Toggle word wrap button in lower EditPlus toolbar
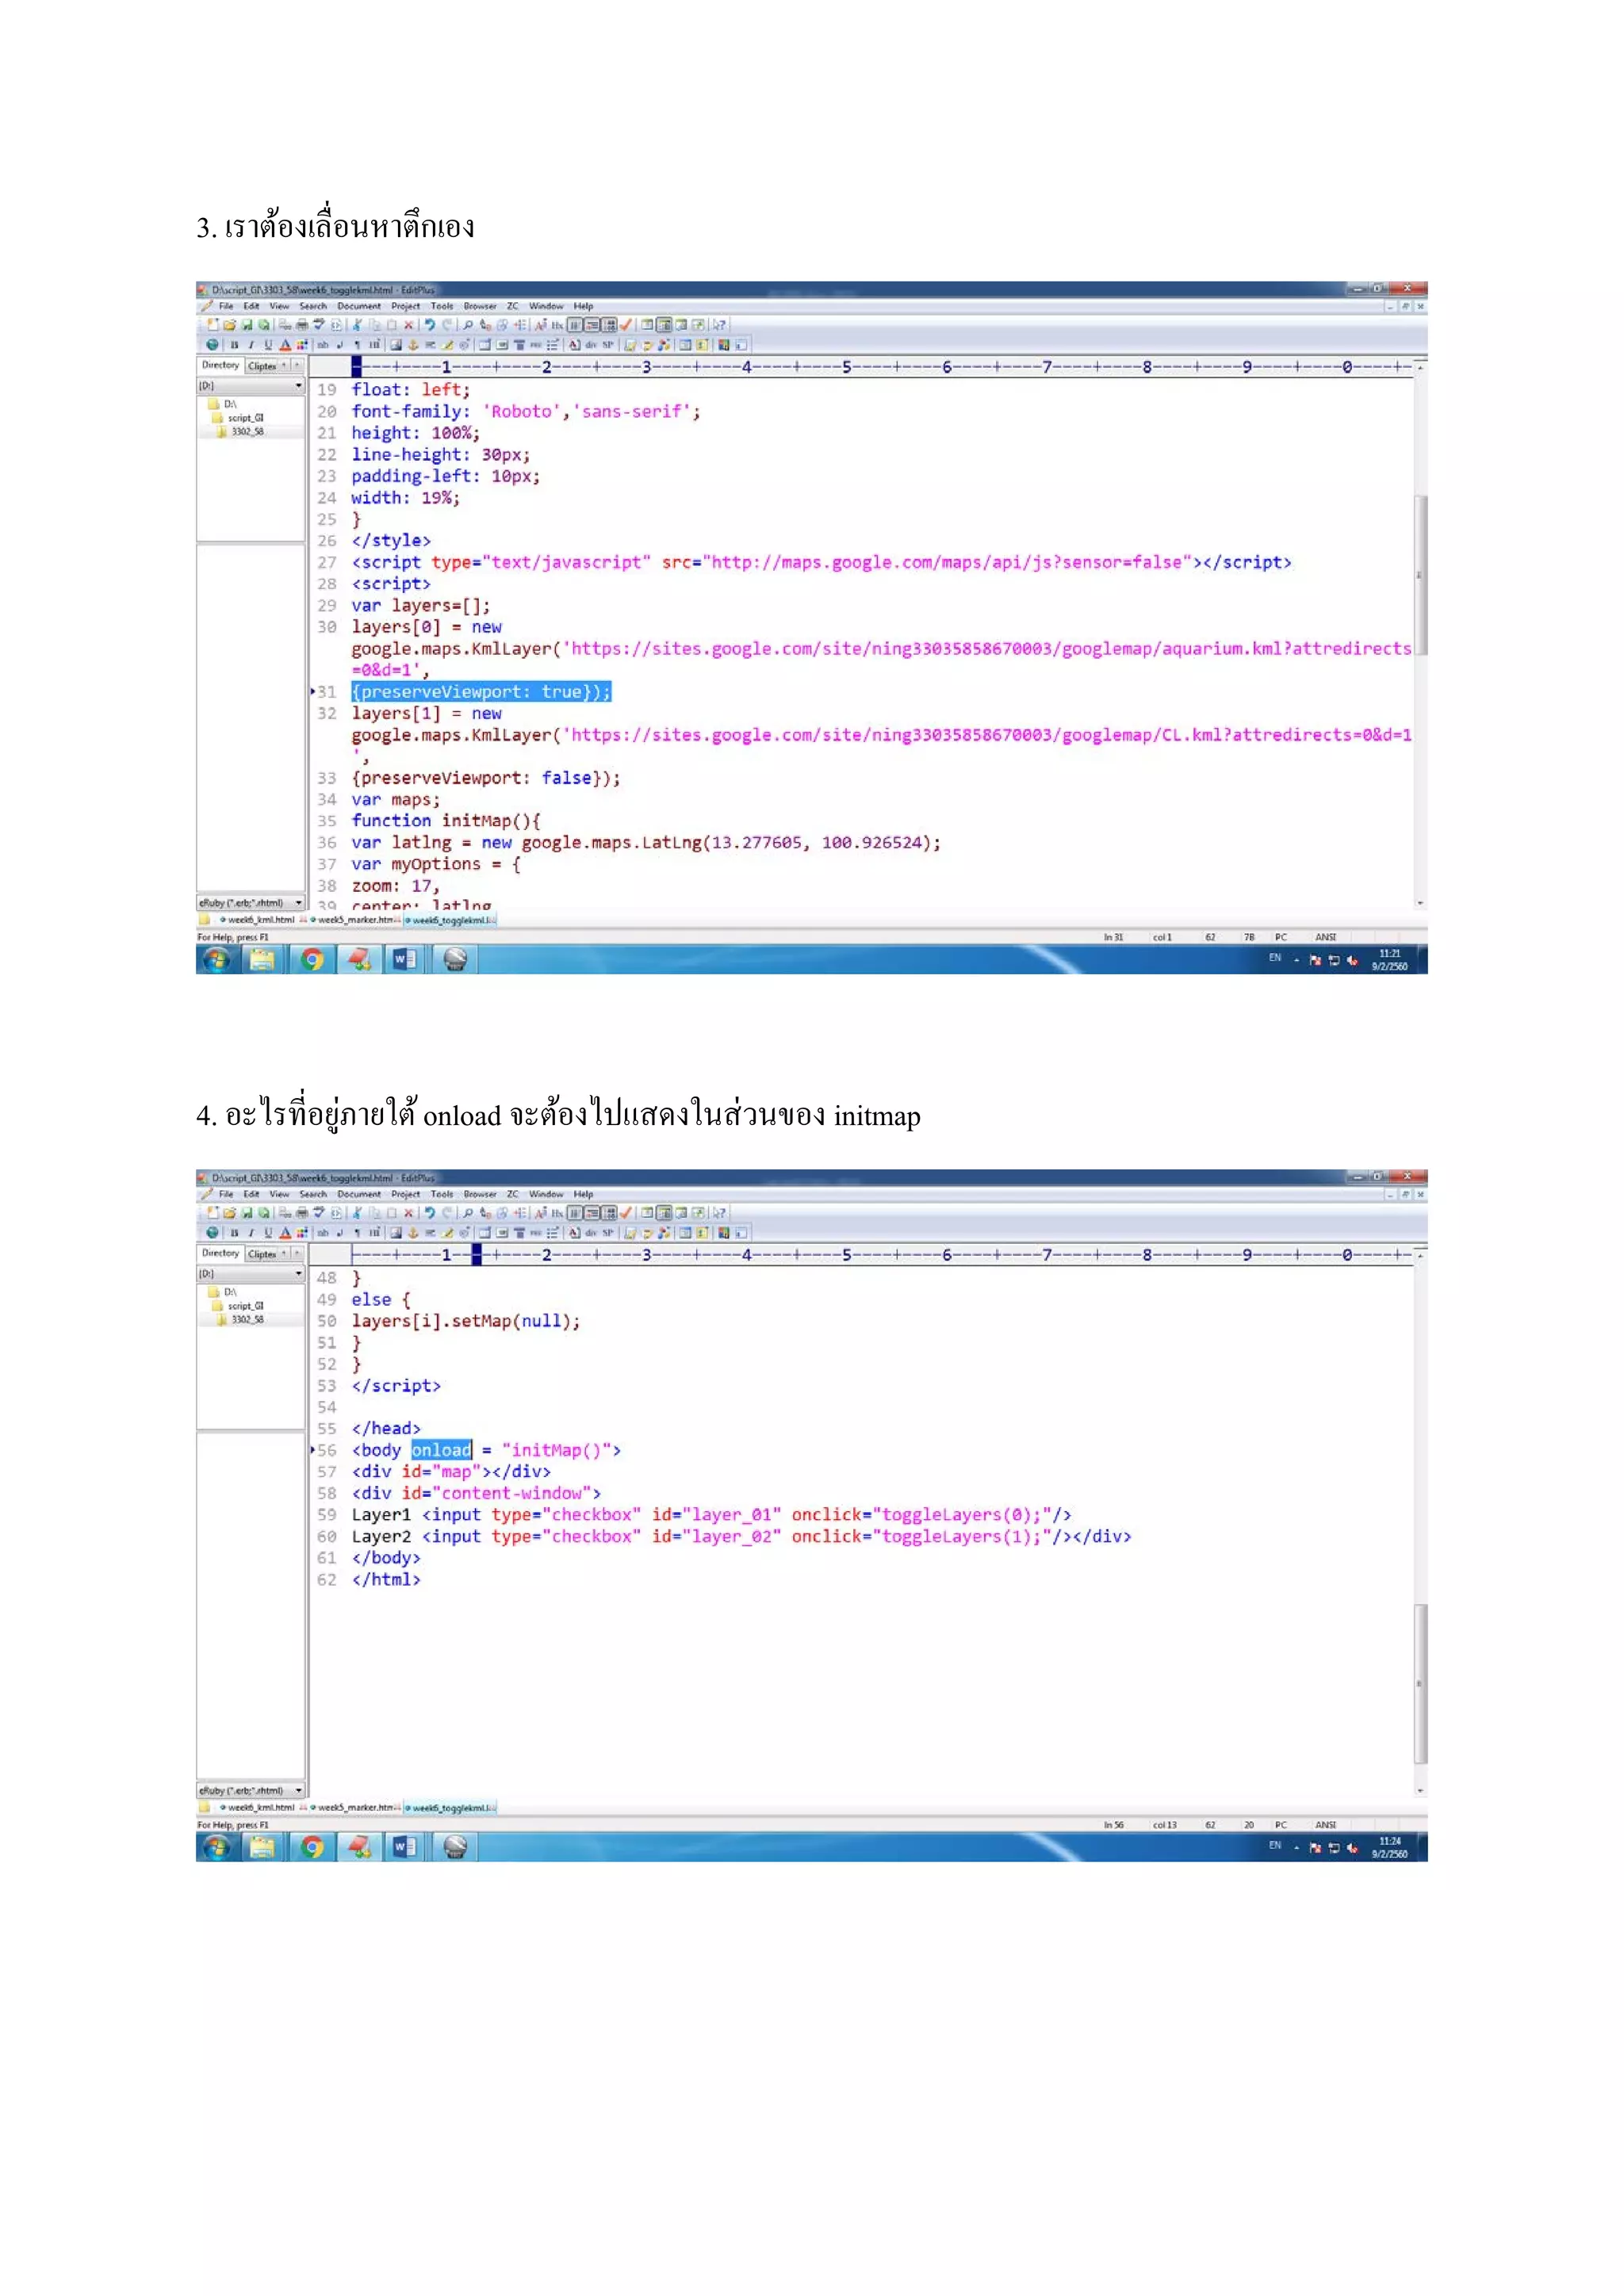The width and height of the screenshot is (1624, 2296). (575, 1213)
